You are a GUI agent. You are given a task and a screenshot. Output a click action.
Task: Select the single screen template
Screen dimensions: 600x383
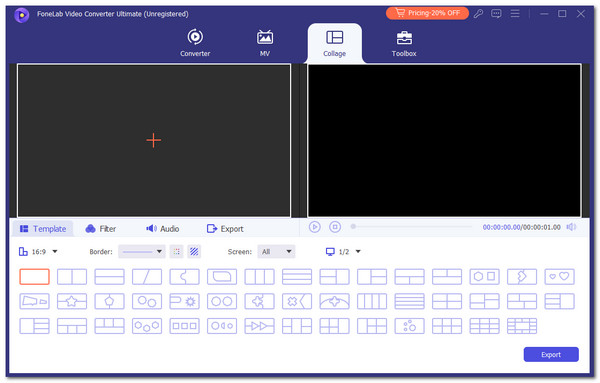[x=34, y=277]
